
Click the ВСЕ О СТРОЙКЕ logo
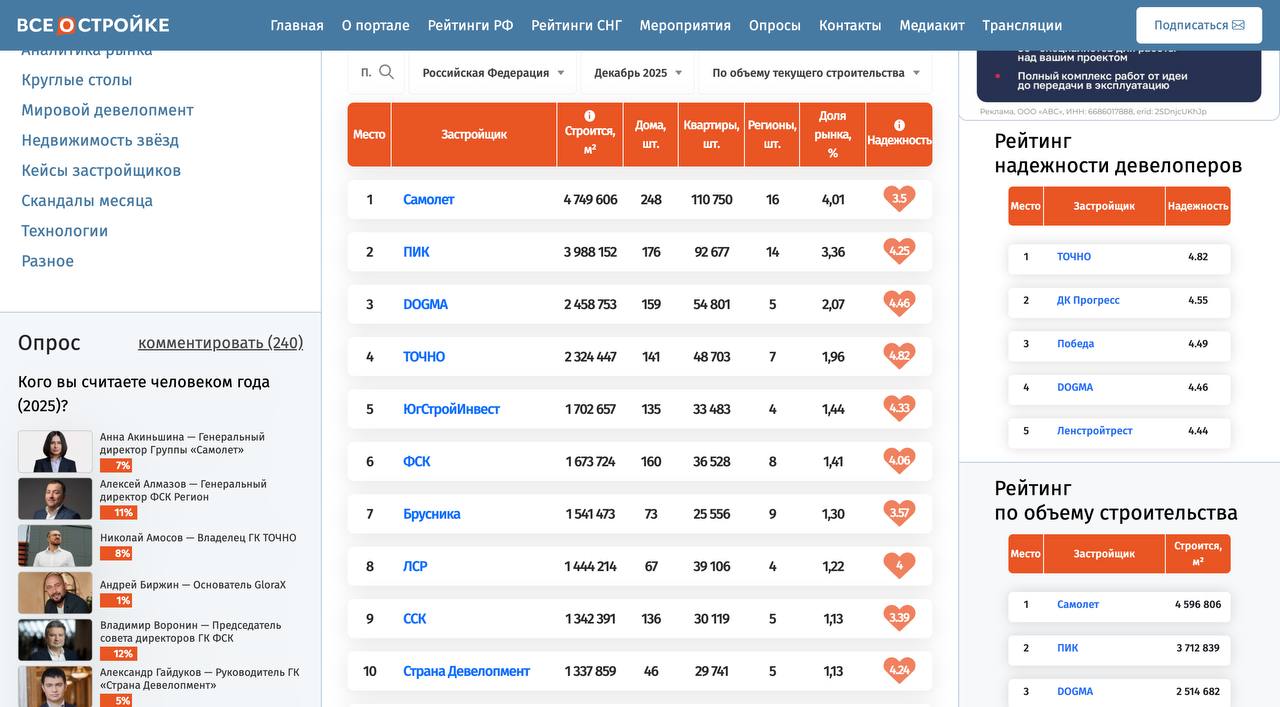[x=93, y=25]
